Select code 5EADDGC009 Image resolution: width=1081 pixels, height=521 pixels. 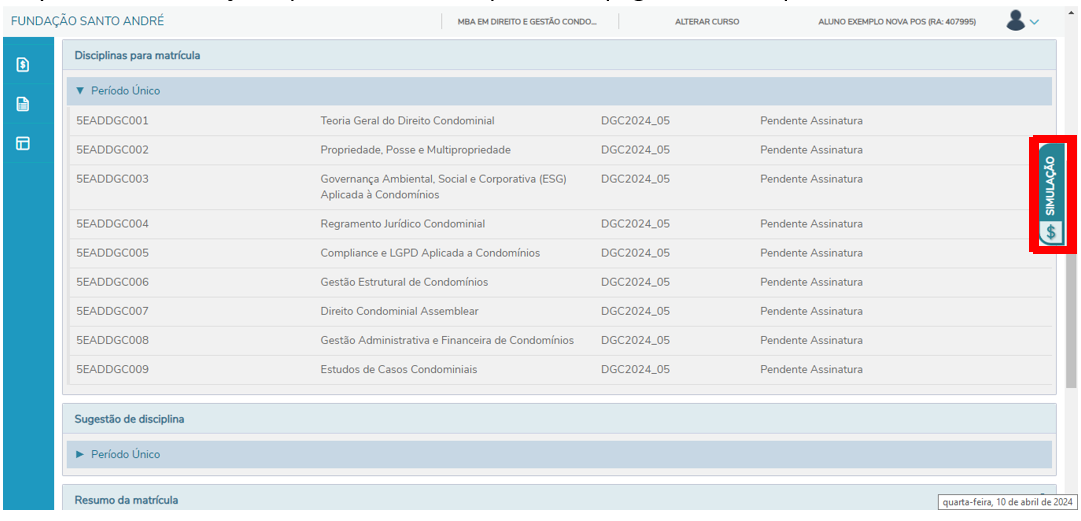point(112,369)
